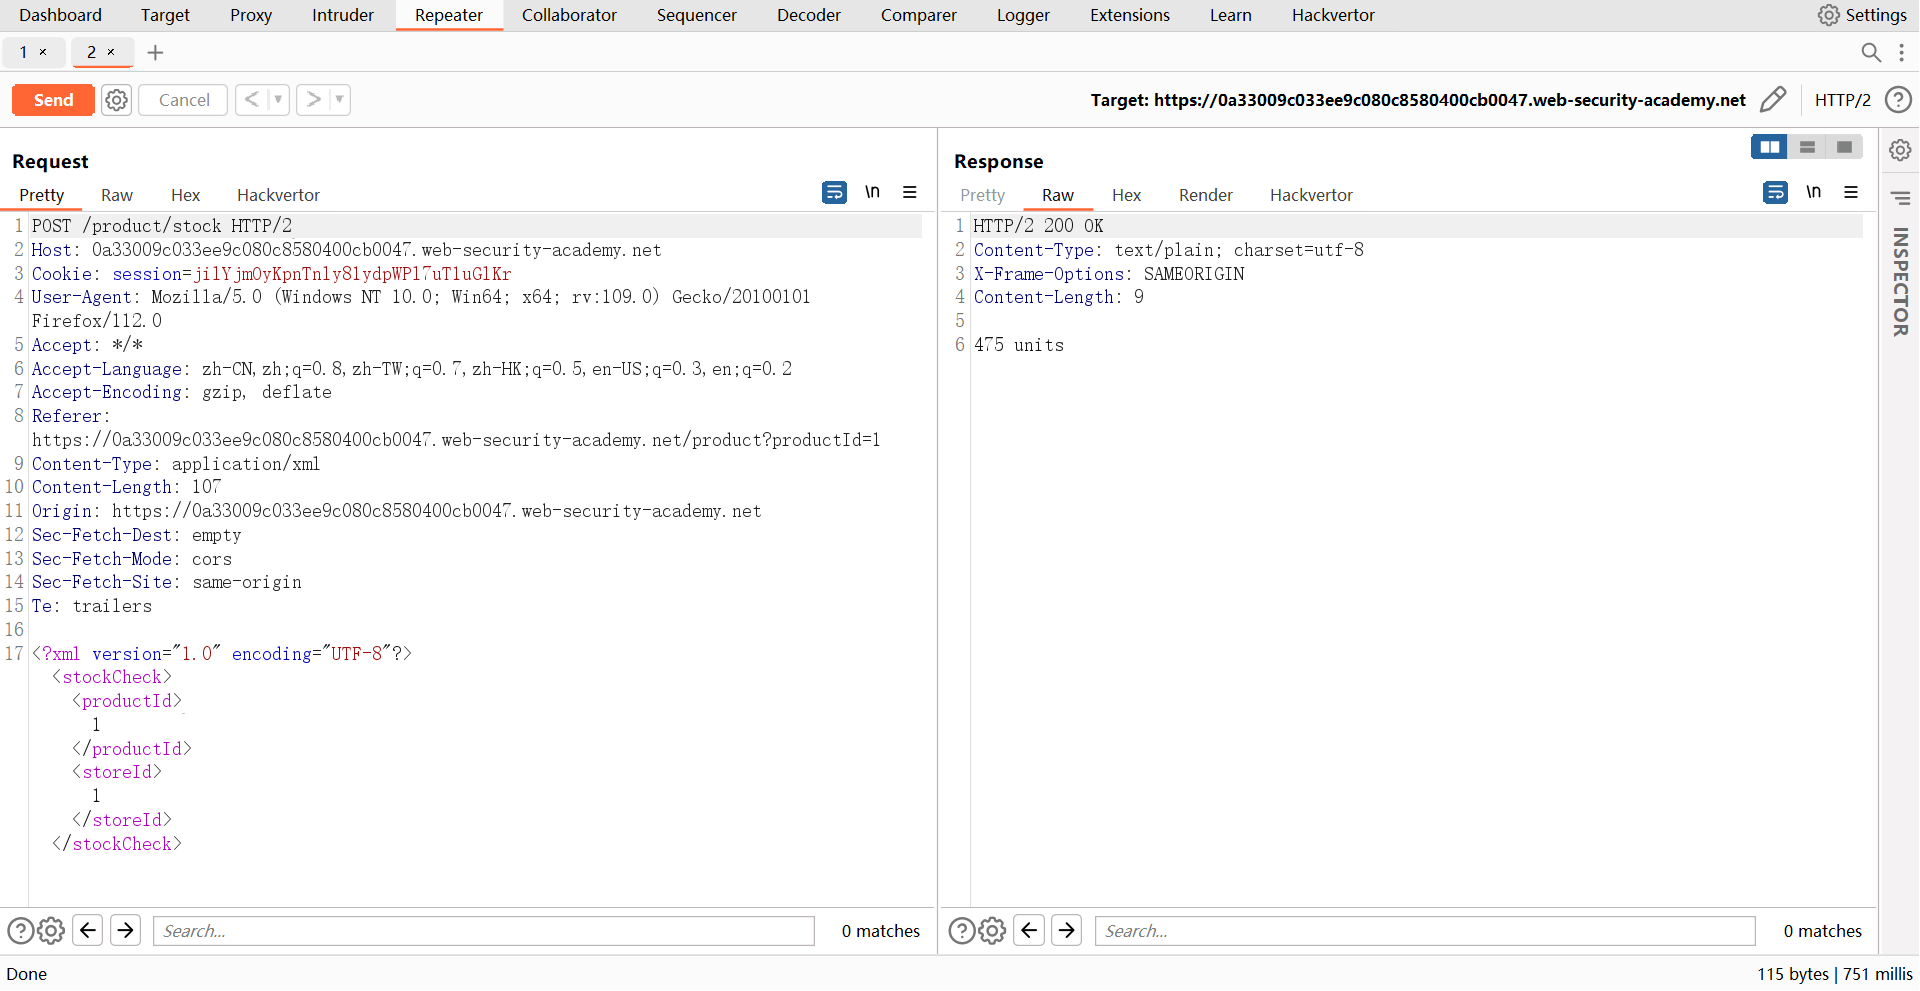
Task: Open Repeater send options gear icon
Action: tap(117, 100)
